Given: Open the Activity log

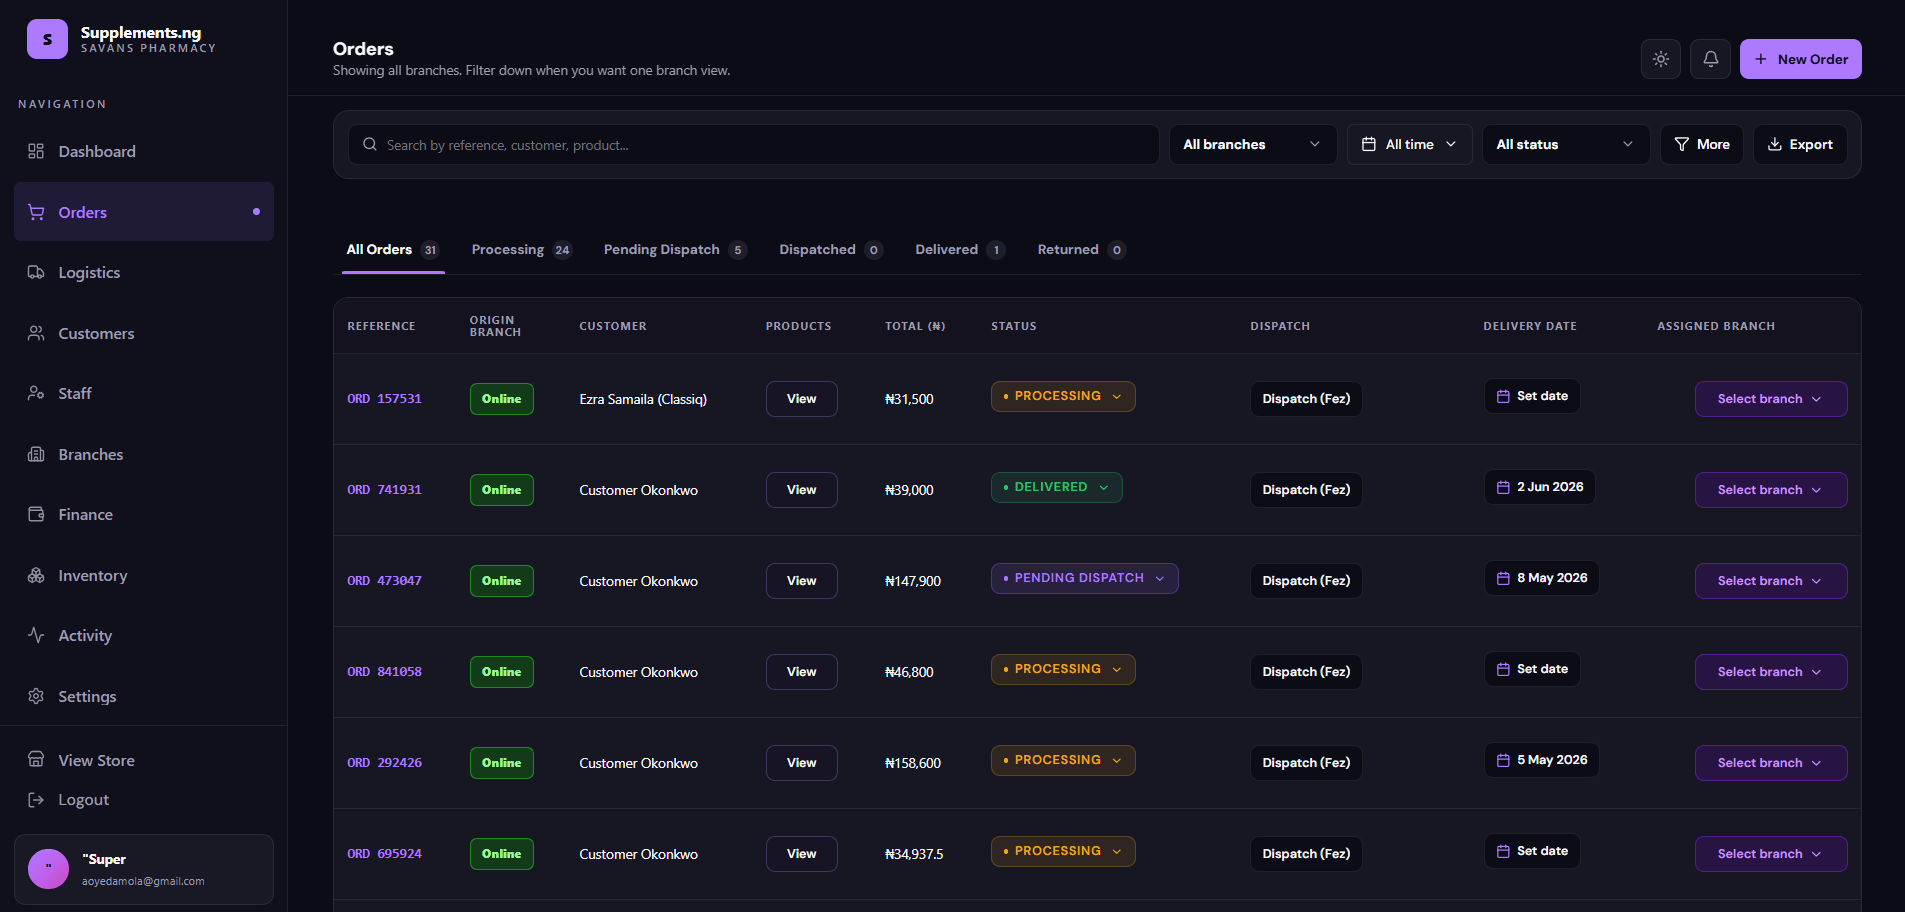Looking at the screenshot, I should click(x=85, y=635).
